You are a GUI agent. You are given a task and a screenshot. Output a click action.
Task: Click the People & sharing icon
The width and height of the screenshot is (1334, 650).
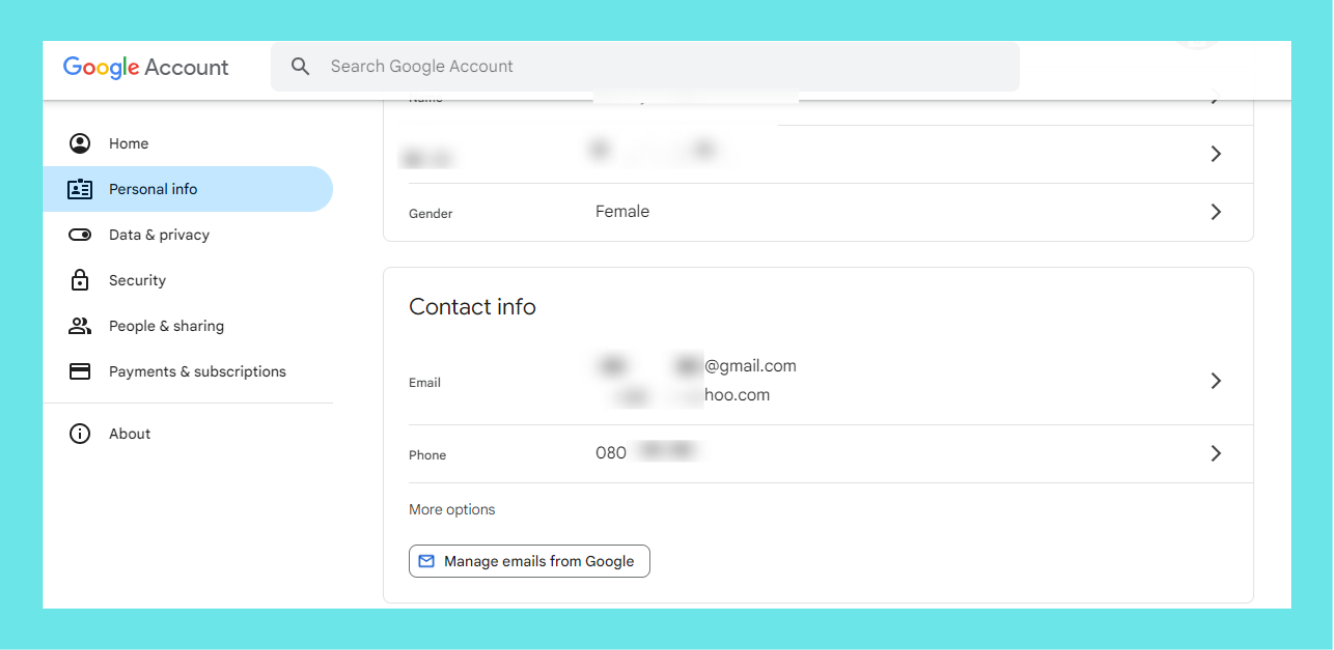click(x=80, y=326)
